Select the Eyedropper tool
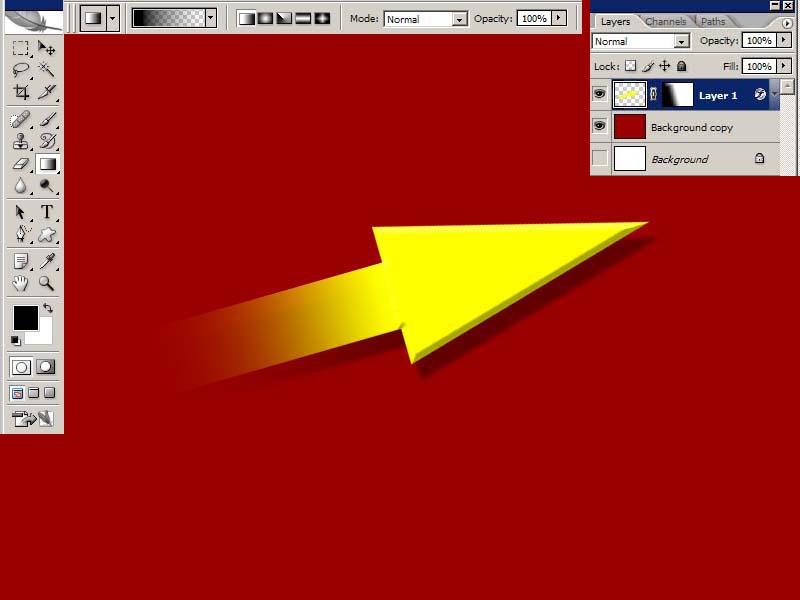 coord(46,261)
